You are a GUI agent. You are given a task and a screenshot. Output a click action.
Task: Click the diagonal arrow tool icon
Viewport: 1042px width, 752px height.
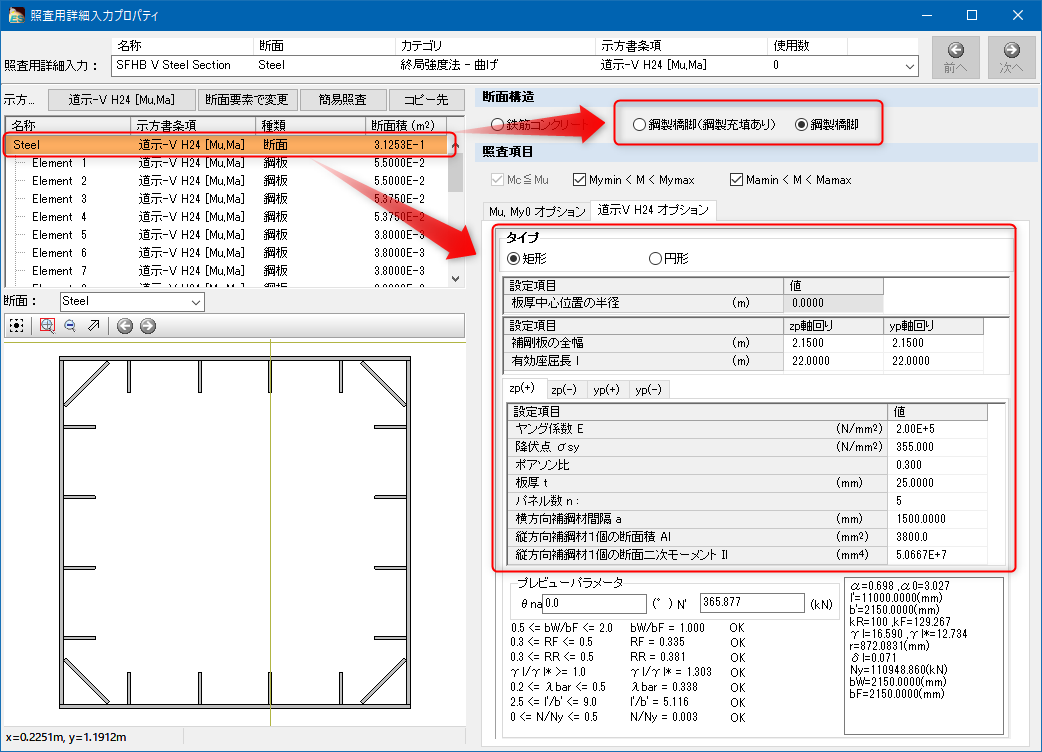(x=93, y=325)
